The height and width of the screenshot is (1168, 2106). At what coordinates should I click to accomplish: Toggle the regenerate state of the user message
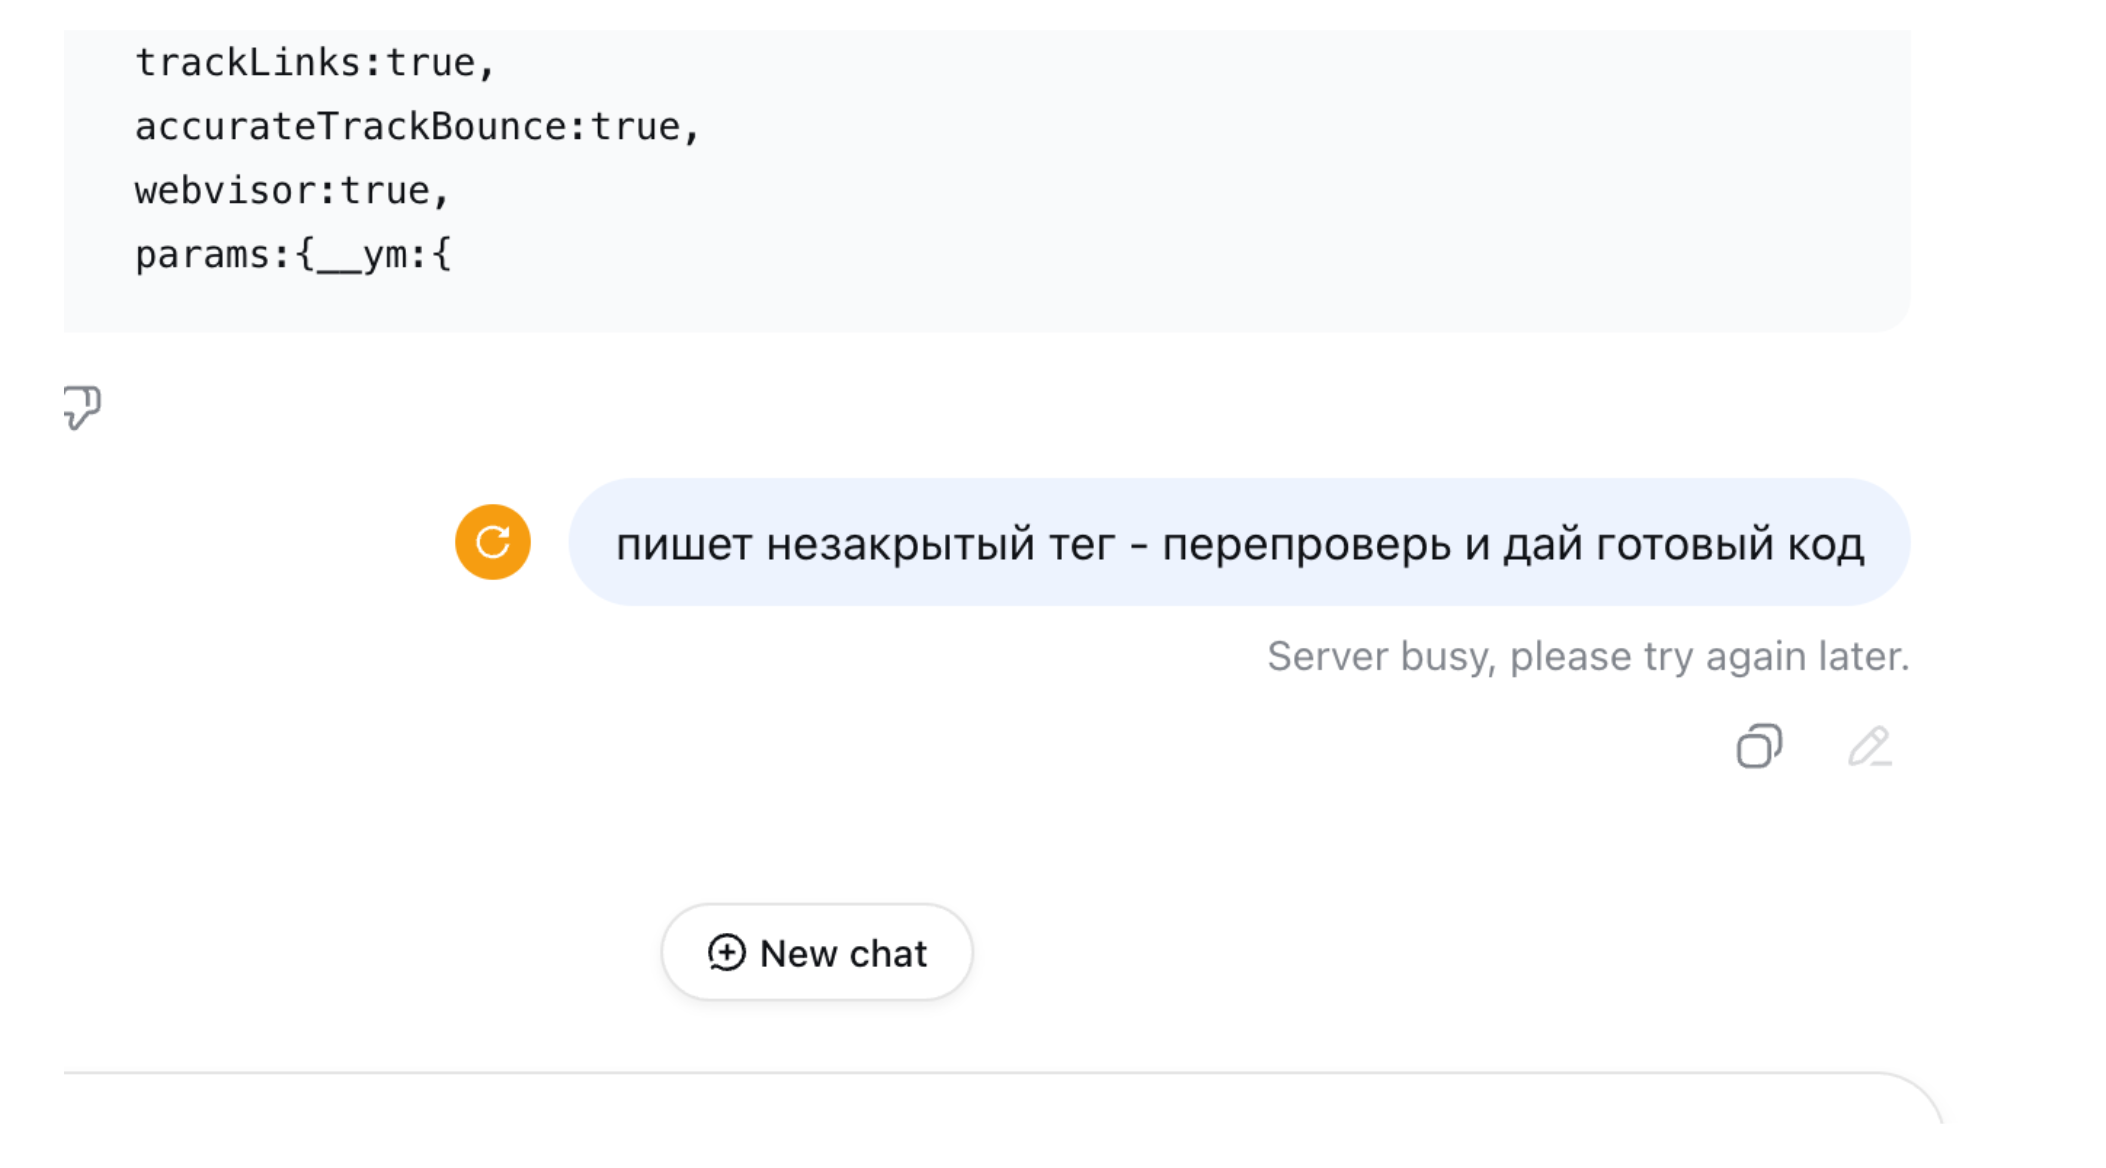pyautogui.click(x=492, y=541)
